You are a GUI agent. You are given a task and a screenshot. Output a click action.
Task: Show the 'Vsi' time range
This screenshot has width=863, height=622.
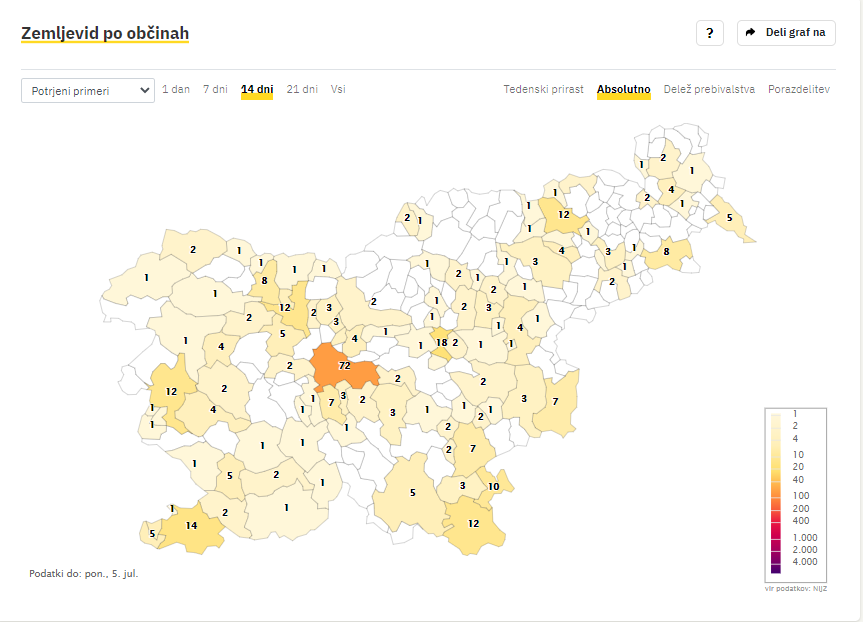pyautogui.click(x=338, y=89)
